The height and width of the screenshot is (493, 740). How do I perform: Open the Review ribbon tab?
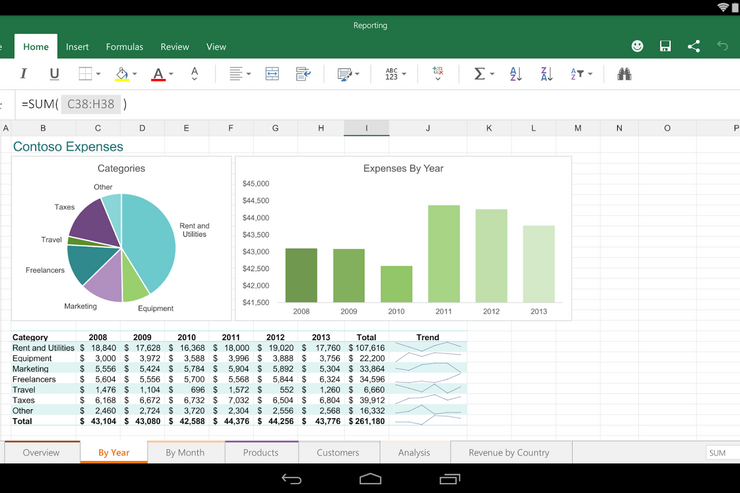[175, 47]
